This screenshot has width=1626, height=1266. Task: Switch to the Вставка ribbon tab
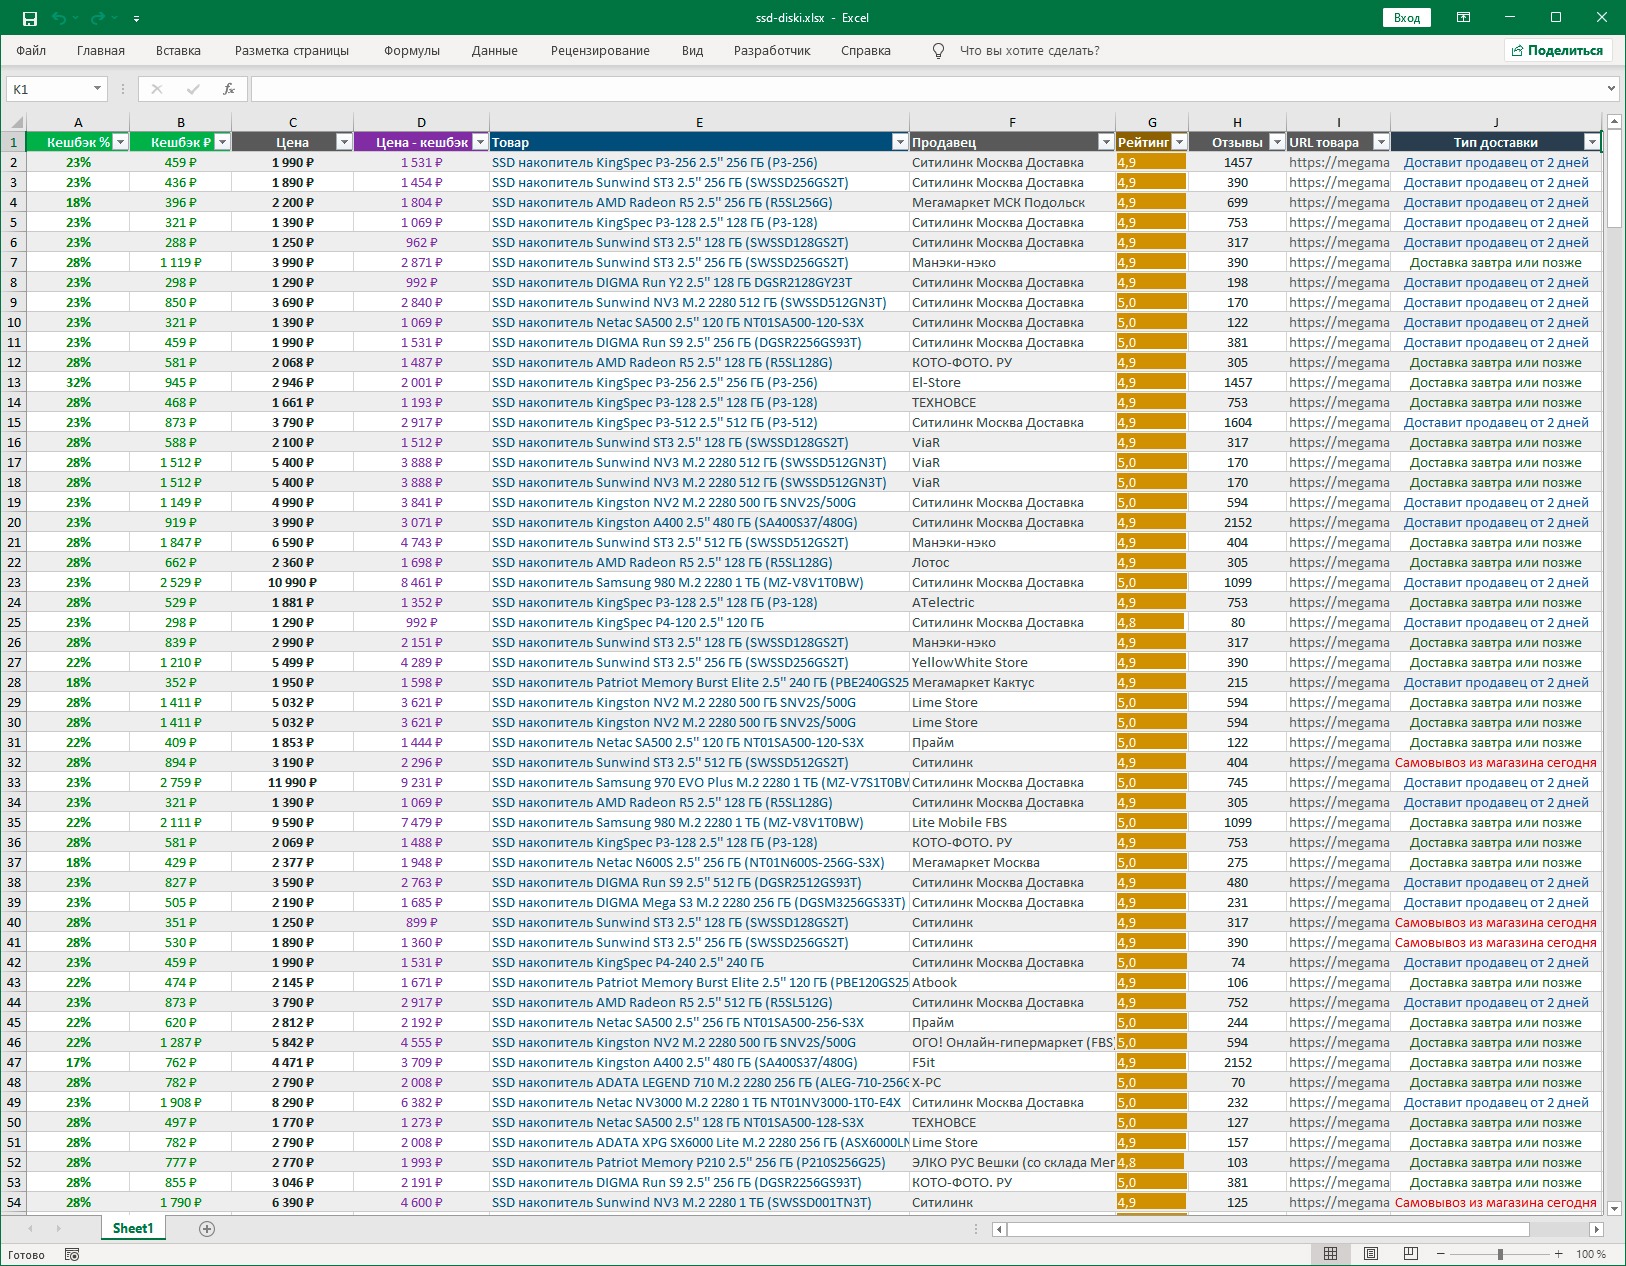point(178,51)
